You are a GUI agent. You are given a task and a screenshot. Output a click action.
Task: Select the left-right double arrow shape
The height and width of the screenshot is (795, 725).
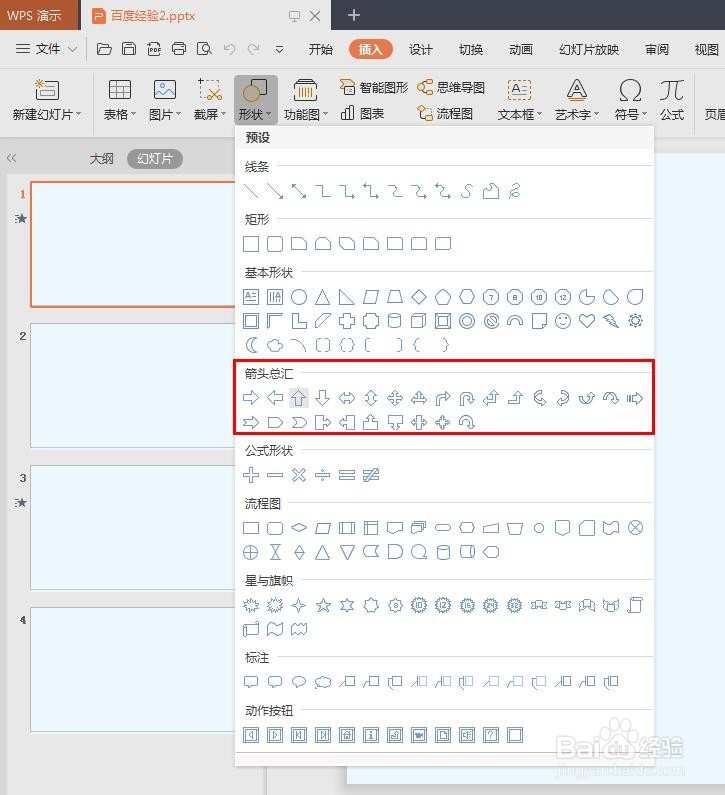(347, 398)
